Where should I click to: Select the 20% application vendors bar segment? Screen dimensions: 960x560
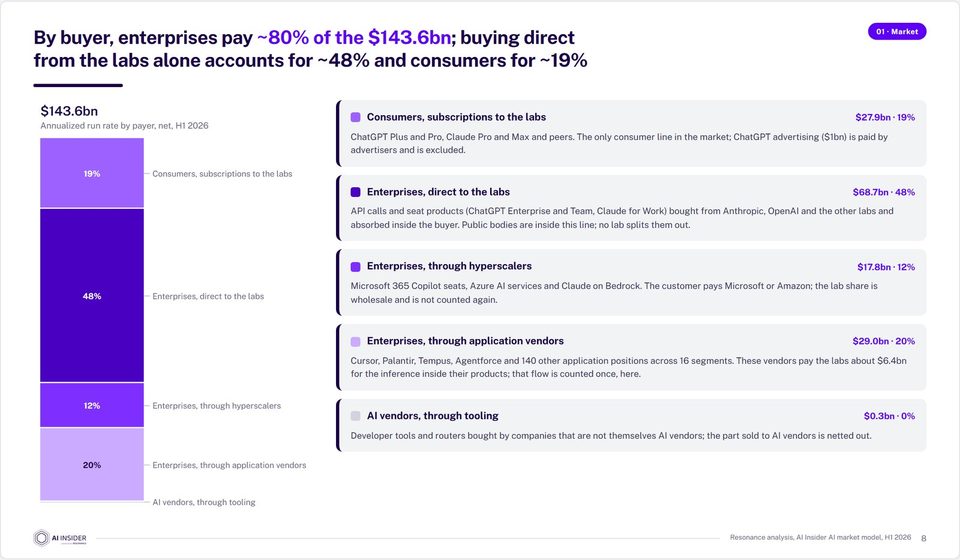[x=92, y=465]
